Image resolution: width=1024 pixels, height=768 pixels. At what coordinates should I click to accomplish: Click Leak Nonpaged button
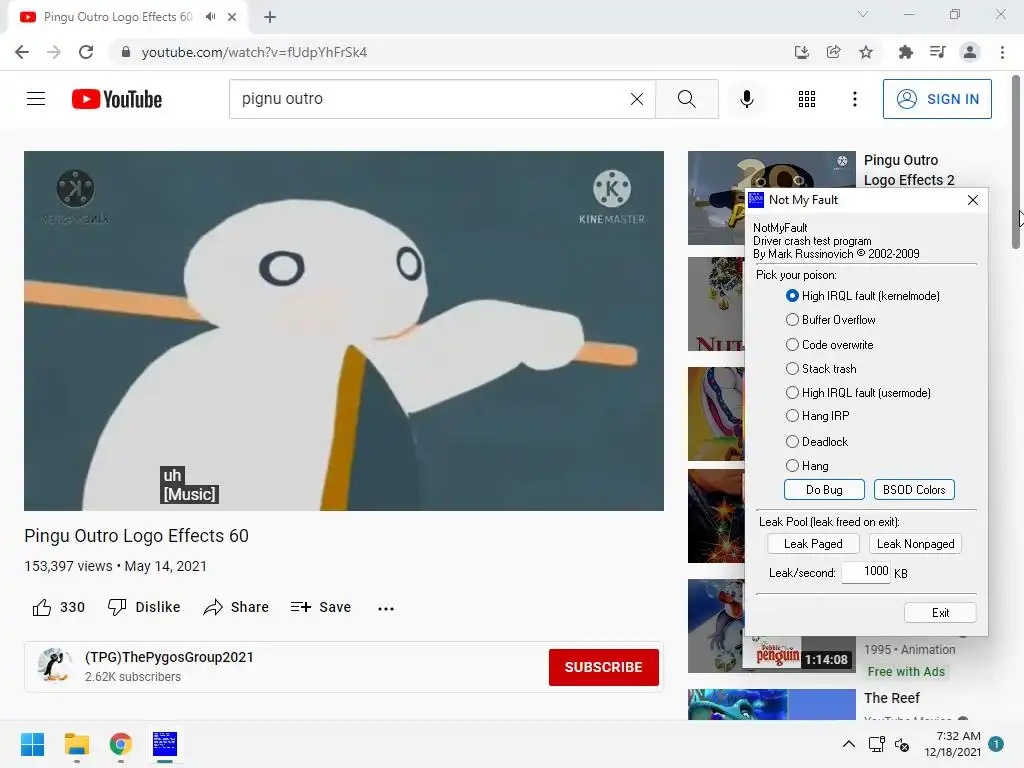click(916, 544)
